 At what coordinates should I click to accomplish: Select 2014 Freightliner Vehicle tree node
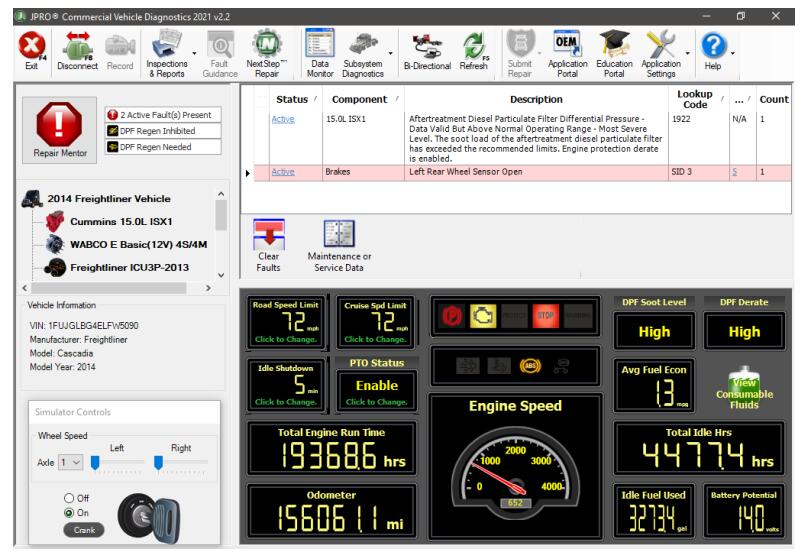109,199
